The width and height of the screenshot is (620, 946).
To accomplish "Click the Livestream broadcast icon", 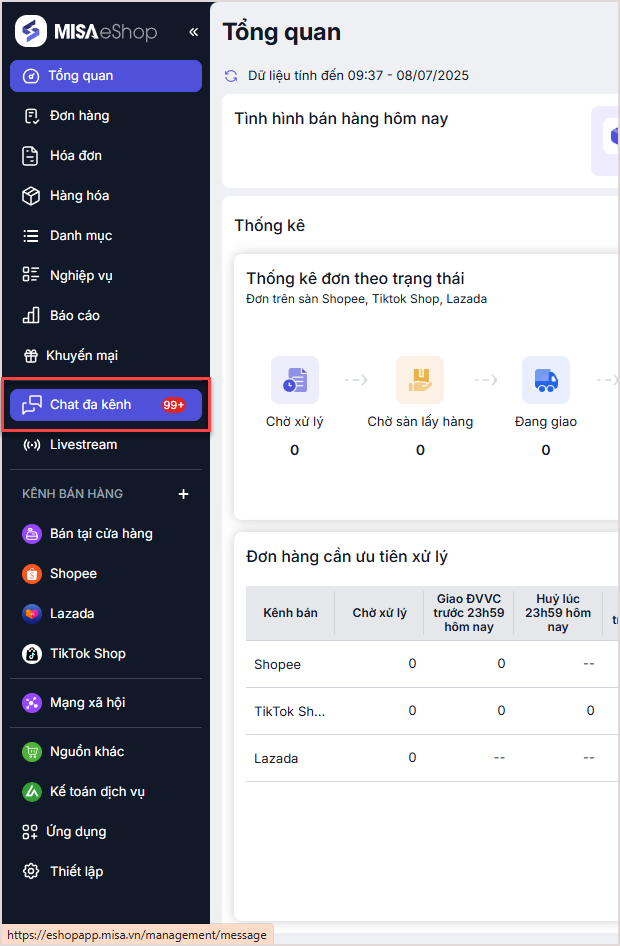I will pyautogui.click(x=31, y=445).
